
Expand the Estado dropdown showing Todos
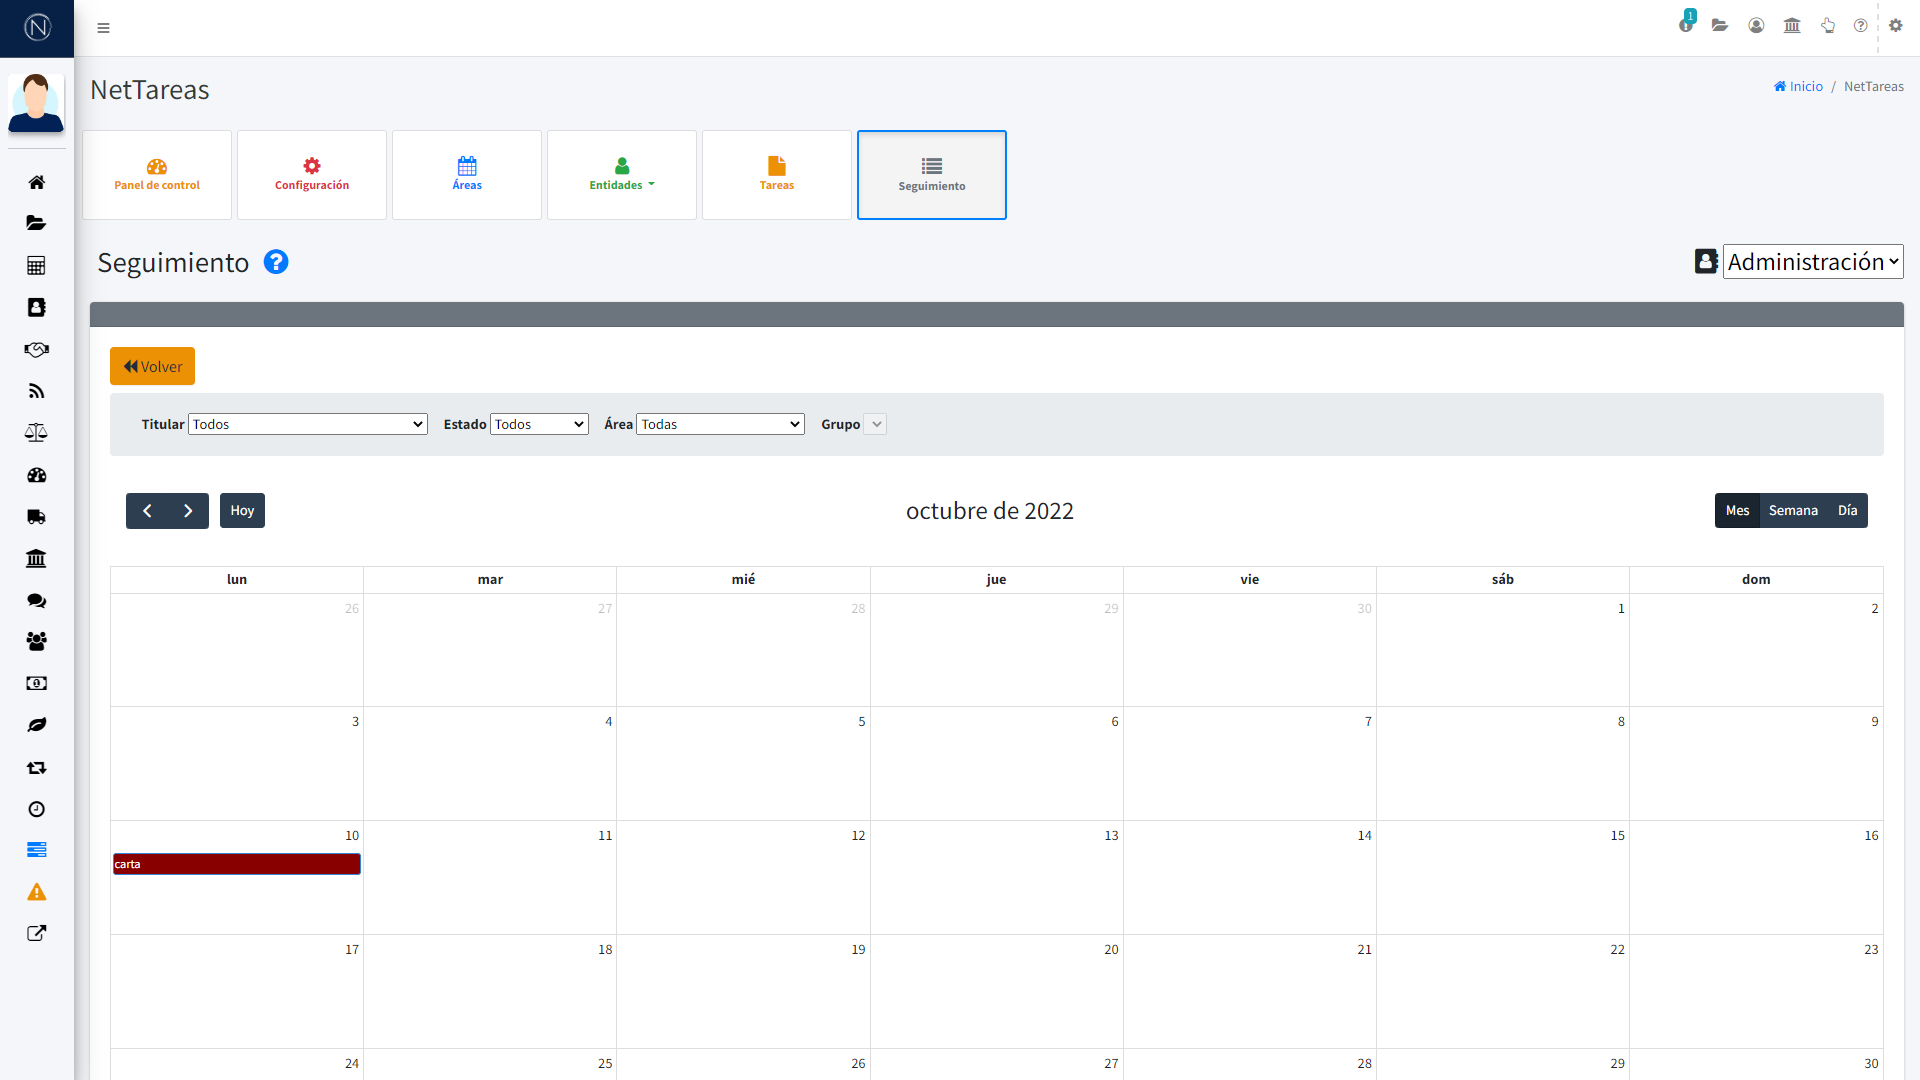click(x=538, y=423)
